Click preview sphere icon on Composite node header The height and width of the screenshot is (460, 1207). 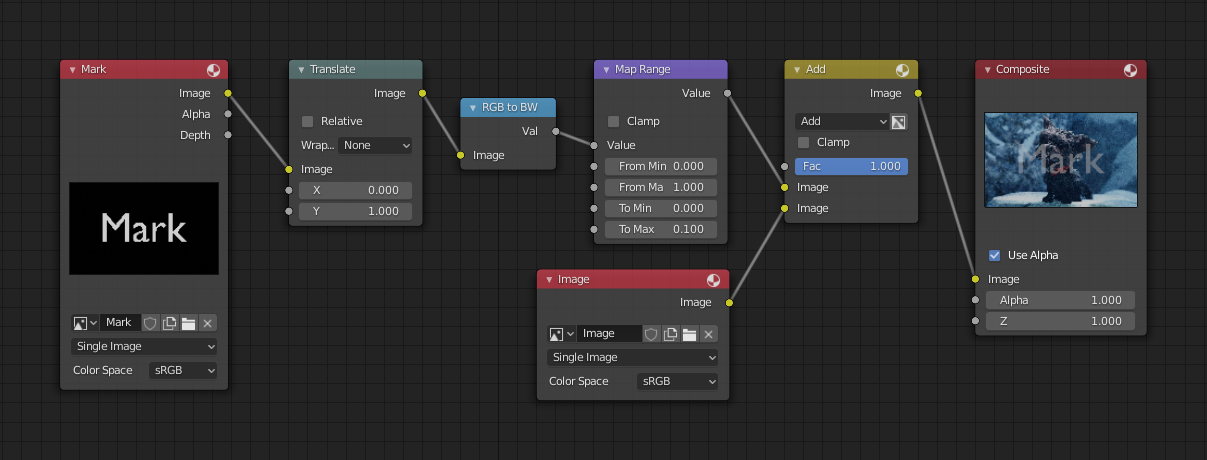pyautogui.click(x=1130, y=70)
